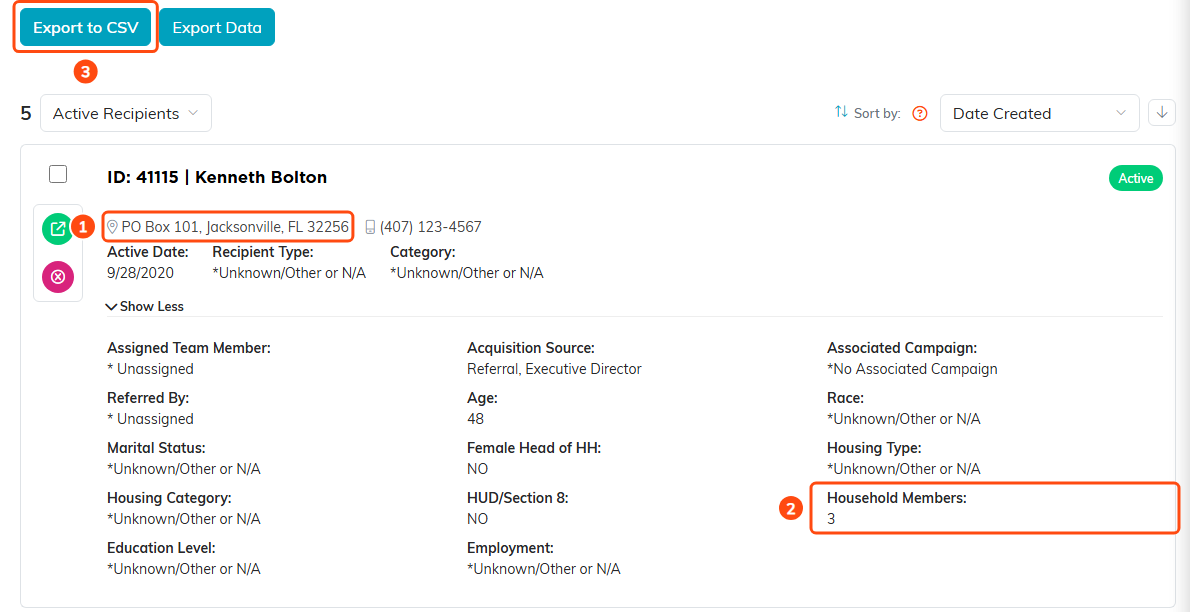
Task: Click the pink deactivate recipient icon
Action: click(58, 277)
